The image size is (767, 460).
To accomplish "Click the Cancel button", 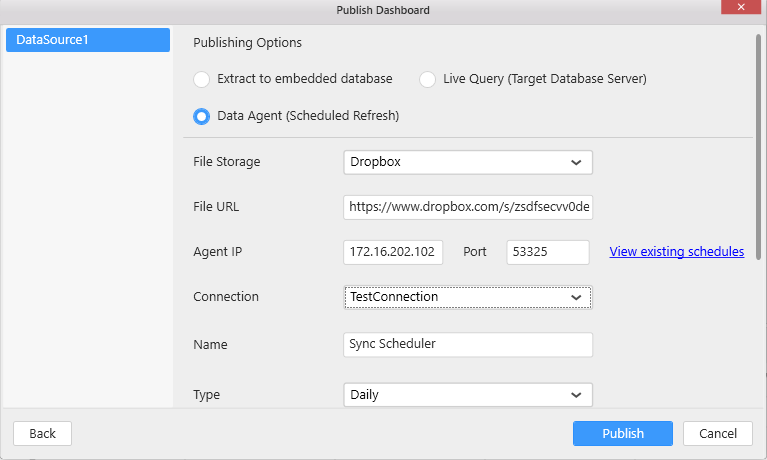I will (x=717, y=434).
